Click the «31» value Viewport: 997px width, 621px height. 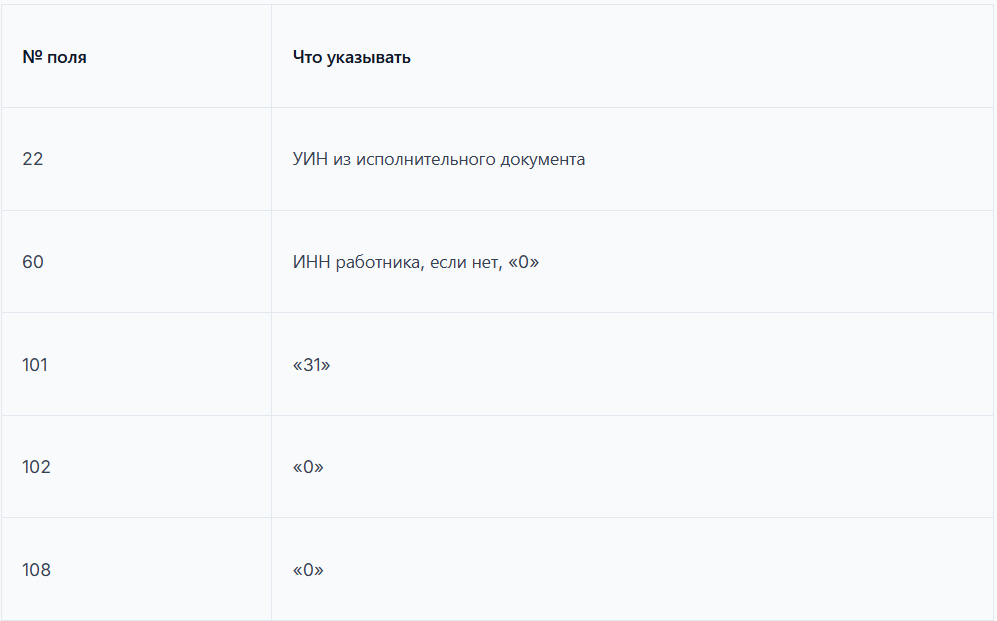(x=311, y=365)
